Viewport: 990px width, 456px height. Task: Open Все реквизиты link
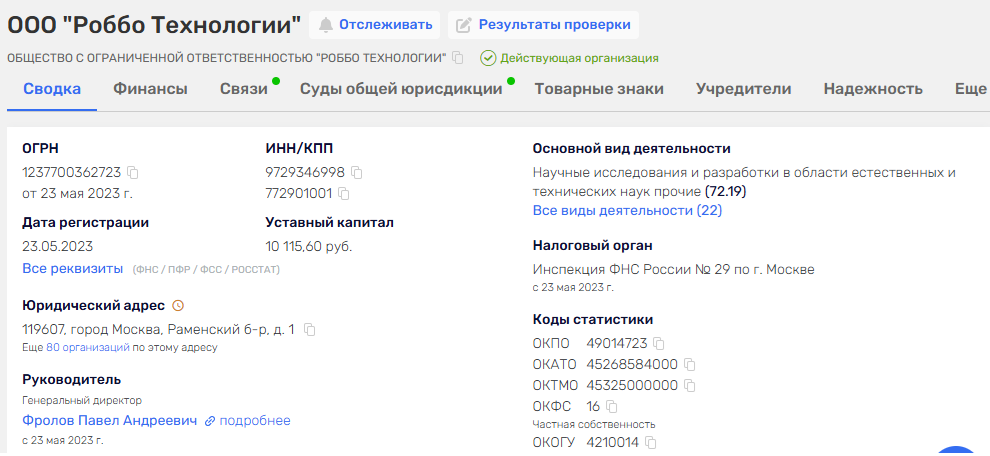coord(73,268)
